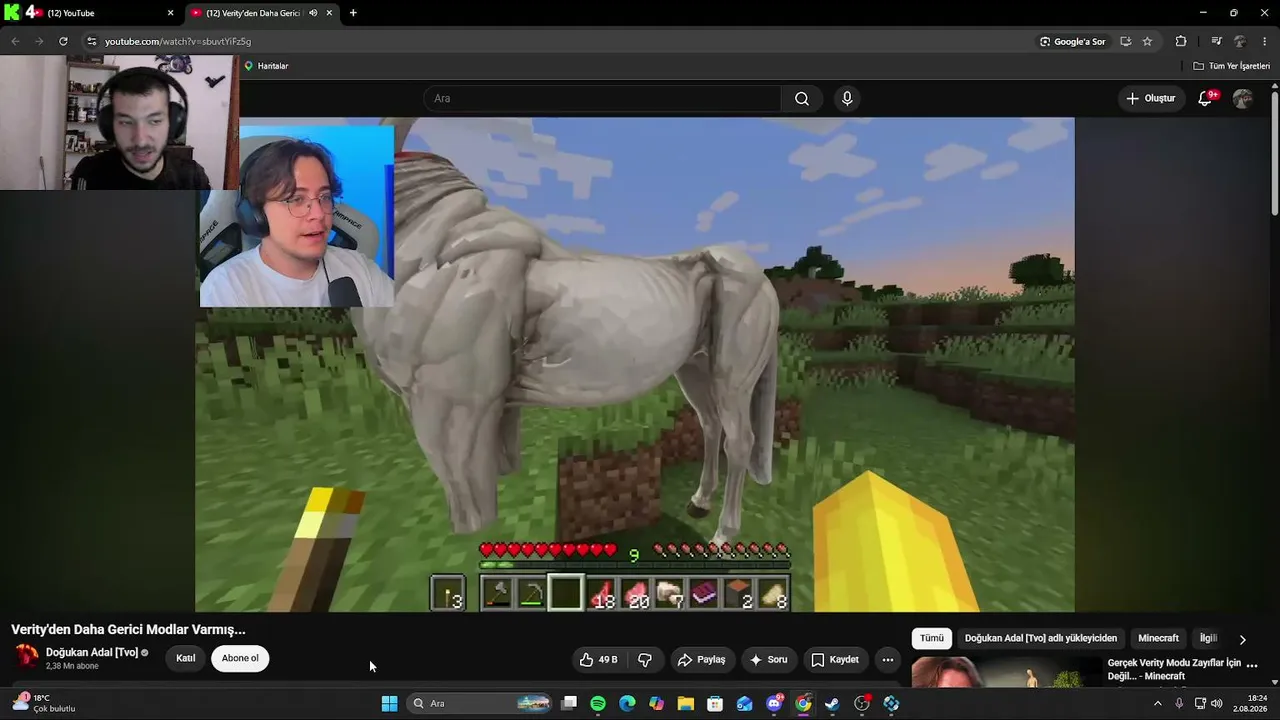Open the Windows Start menu
Screen dimensions: 1280x720
(x=389, y=703)
